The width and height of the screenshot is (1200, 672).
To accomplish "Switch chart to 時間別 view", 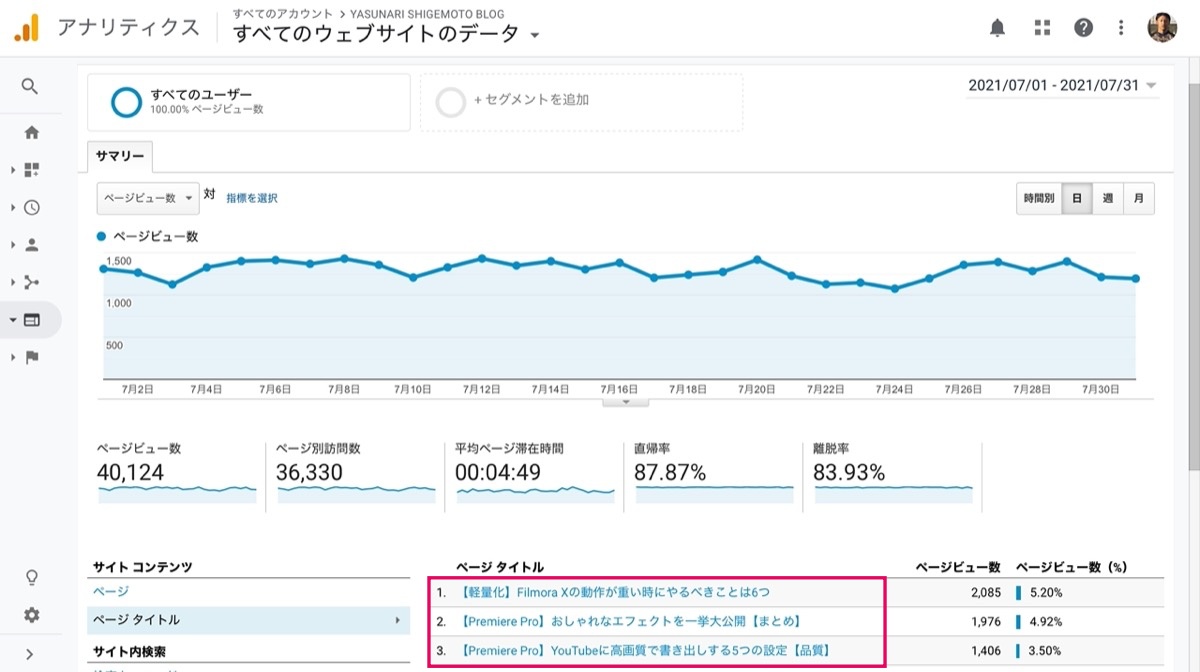I will tap(1038, 198).
